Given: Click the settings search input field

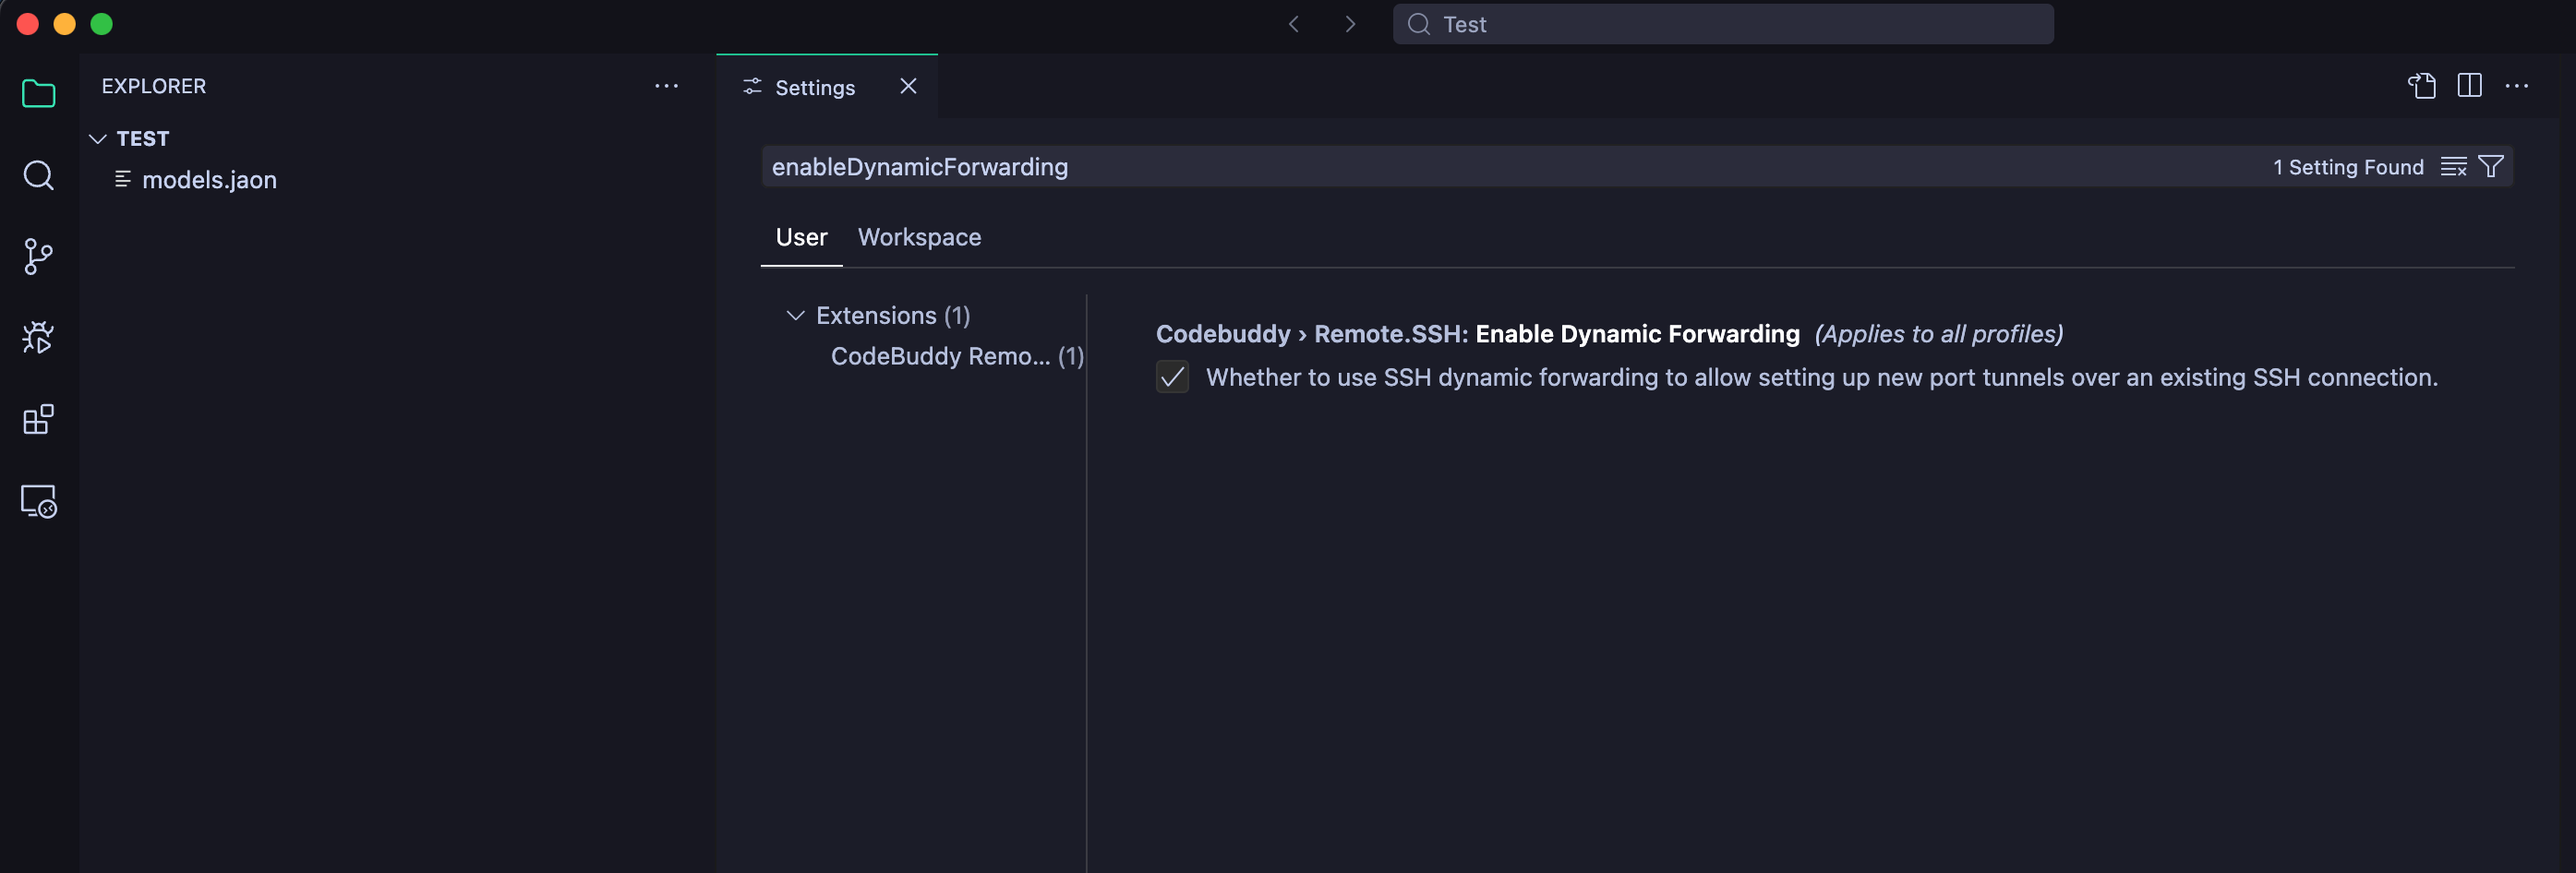Looking at the screenshot, I should pyautogui.click(x=1500, y=167).
